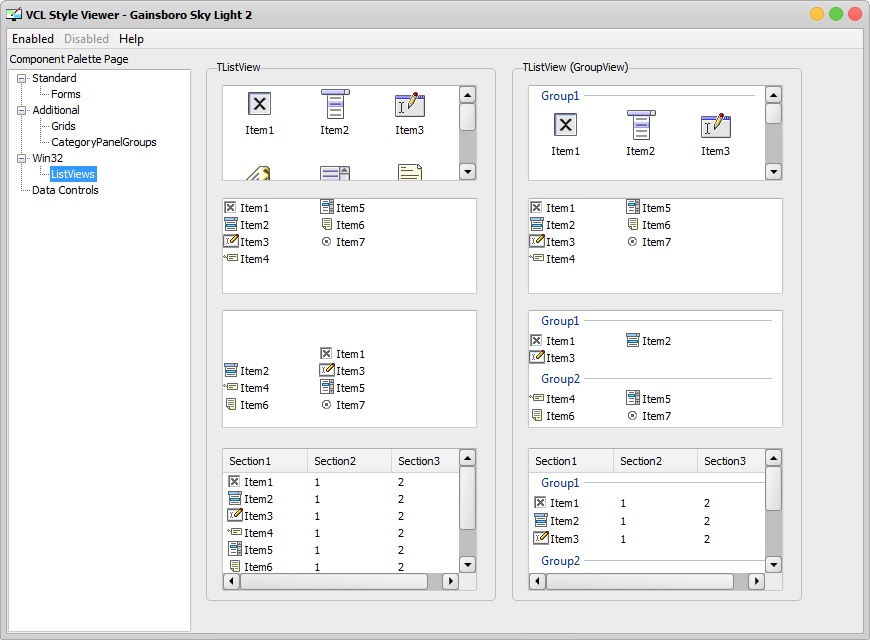Click Section3 column header in GroupView report

pos(731,461)
